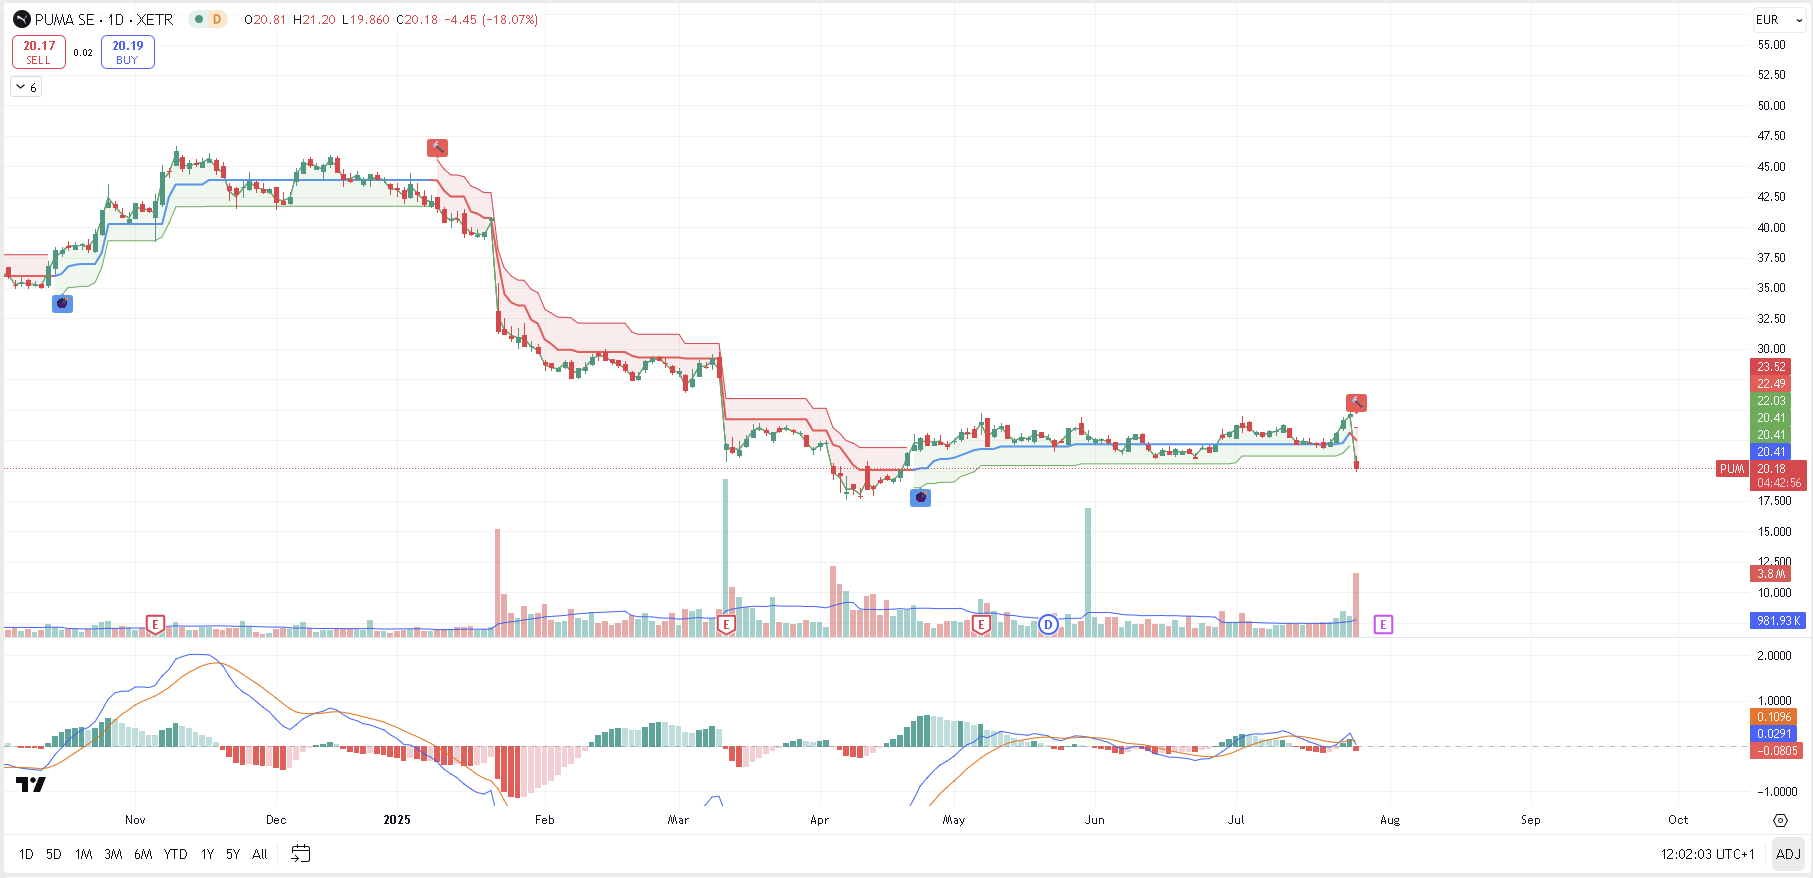Click the 0.0291 blue MACD value label

point(1774,734)
